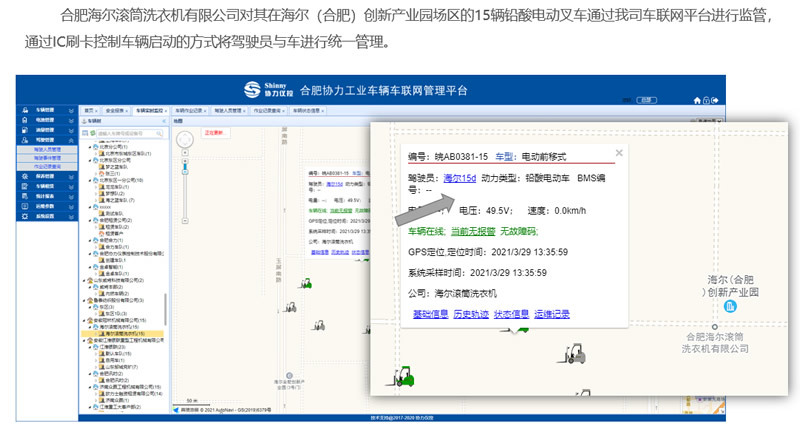Screen dimensions: 800x438
Task: Click the 车辆租赁 sidebar icon
Action: coord(25,186)
